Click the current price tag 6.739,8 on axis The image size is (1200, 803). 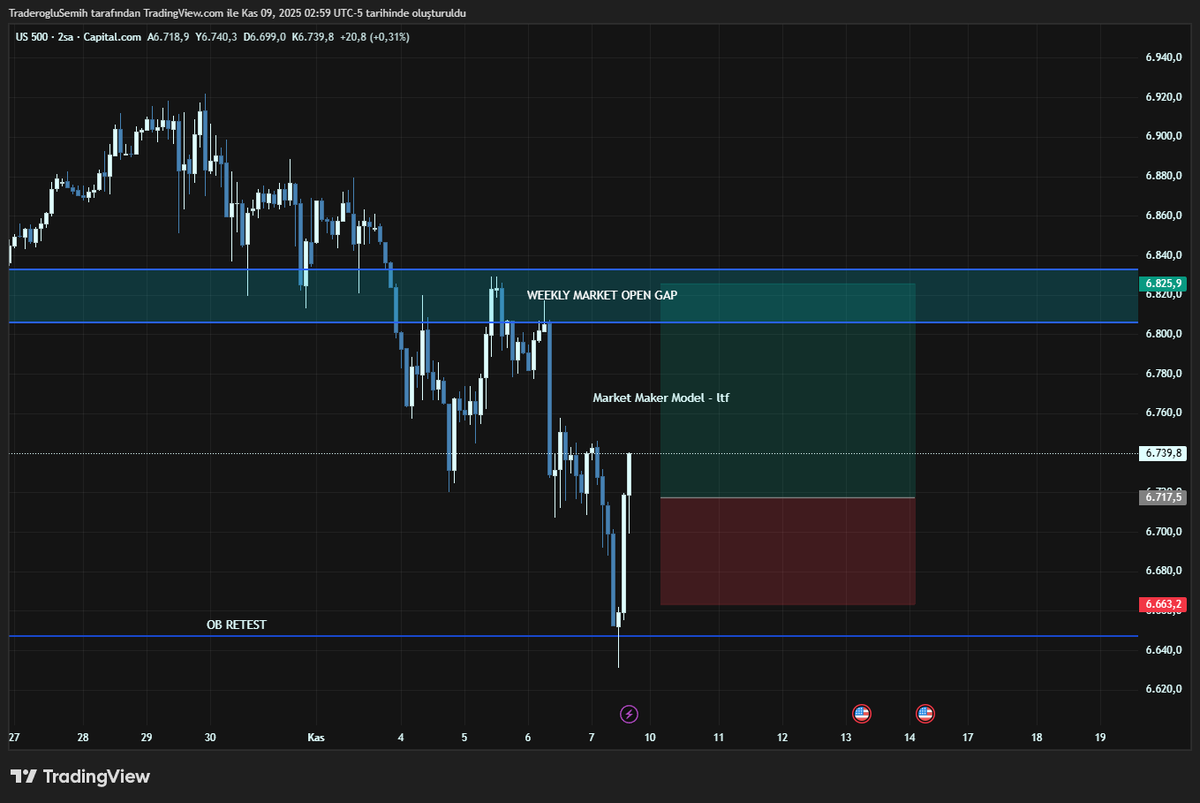click(1163, 453)
